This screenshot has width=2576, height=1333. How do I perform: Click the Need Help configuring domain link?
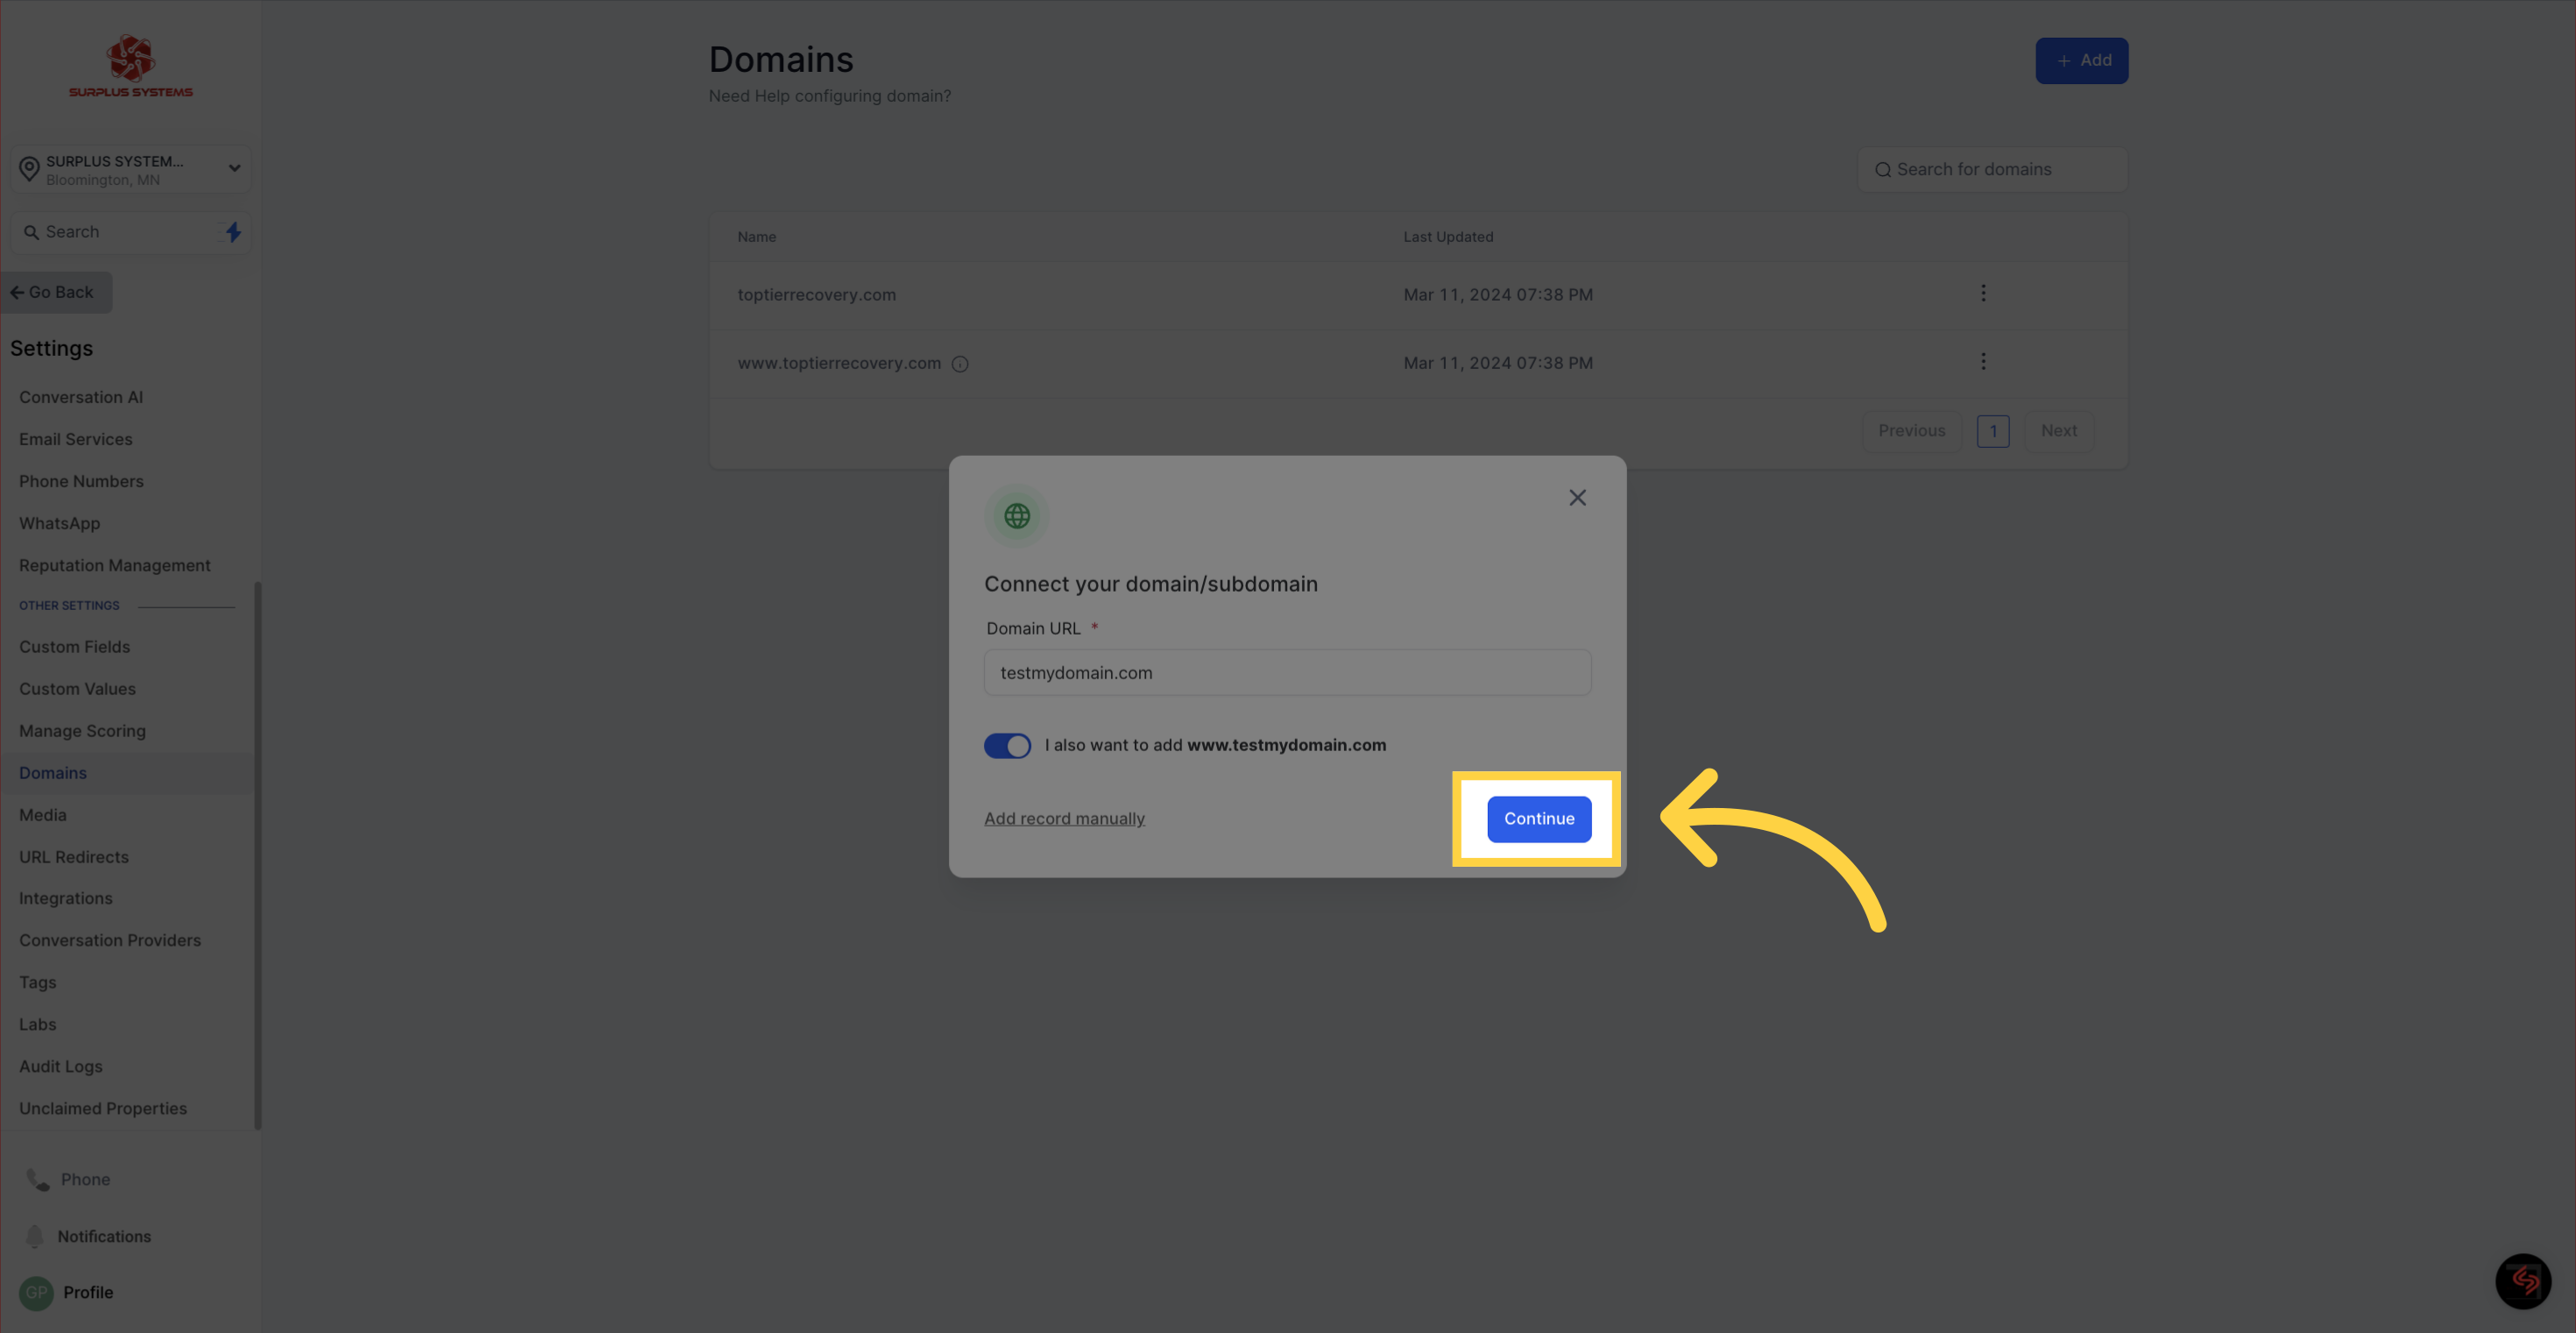point(829,96)
